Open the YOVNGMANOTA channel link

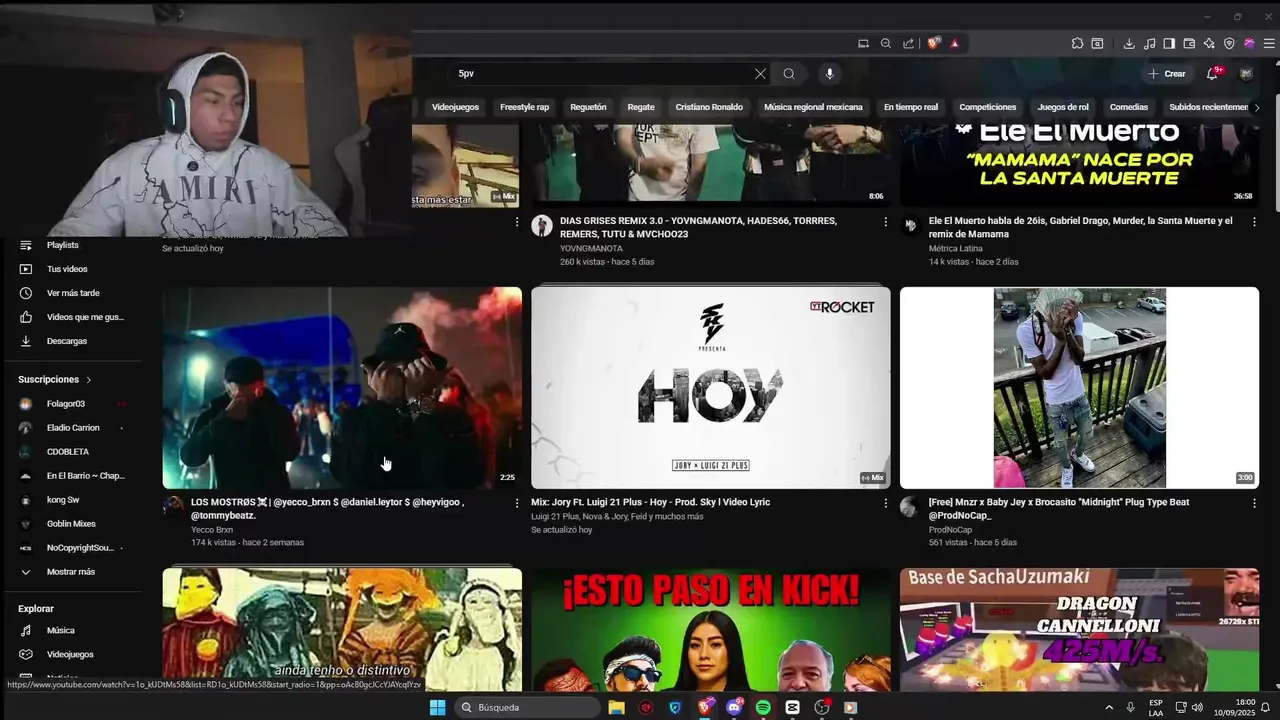591,248
